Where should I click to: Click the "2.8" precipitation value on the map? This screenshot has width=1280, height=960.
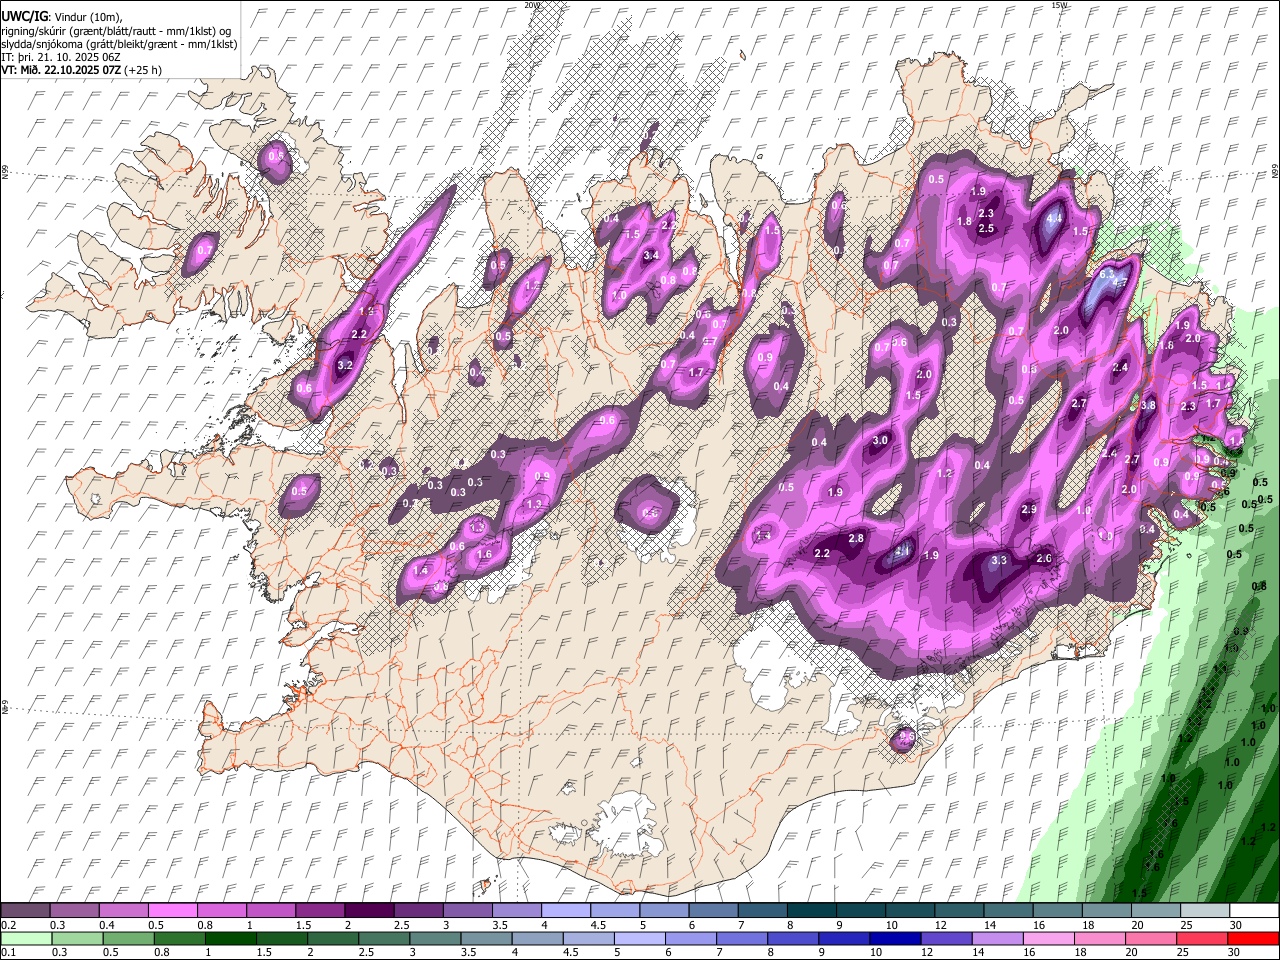pyautogui.click(x=856, y=539)
